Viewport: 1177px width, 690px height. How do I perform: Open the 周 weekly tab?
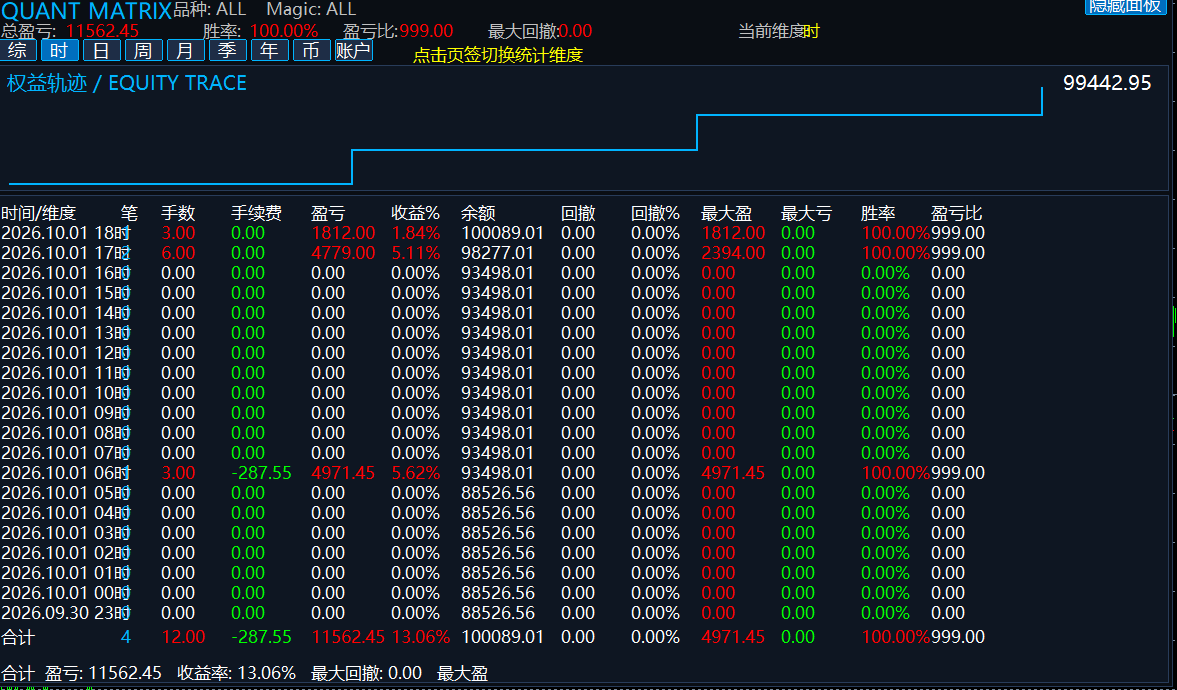144,50
